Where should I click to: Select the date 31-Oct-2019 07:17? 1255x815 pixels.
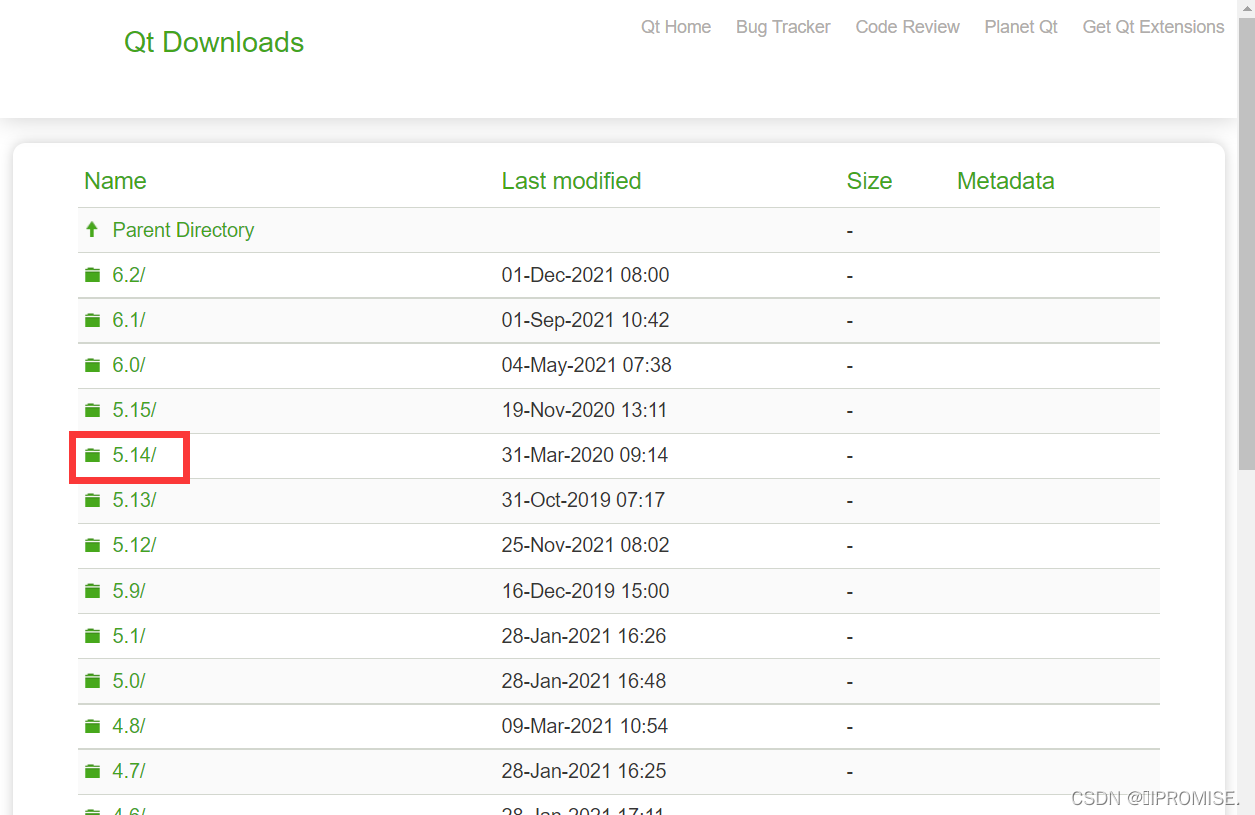pos(583,500)
